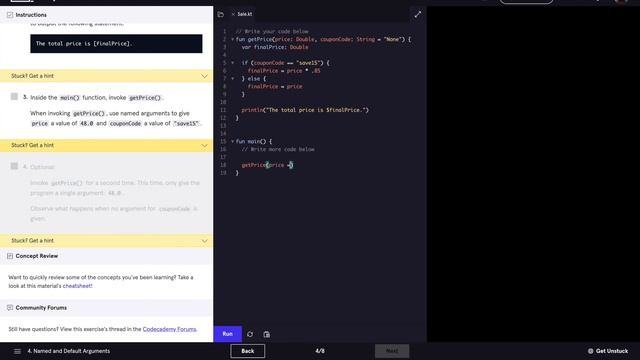Fold the else block at line 7
Image resolution: width=640 pixels, height=360 pixels.
[233, 78]
